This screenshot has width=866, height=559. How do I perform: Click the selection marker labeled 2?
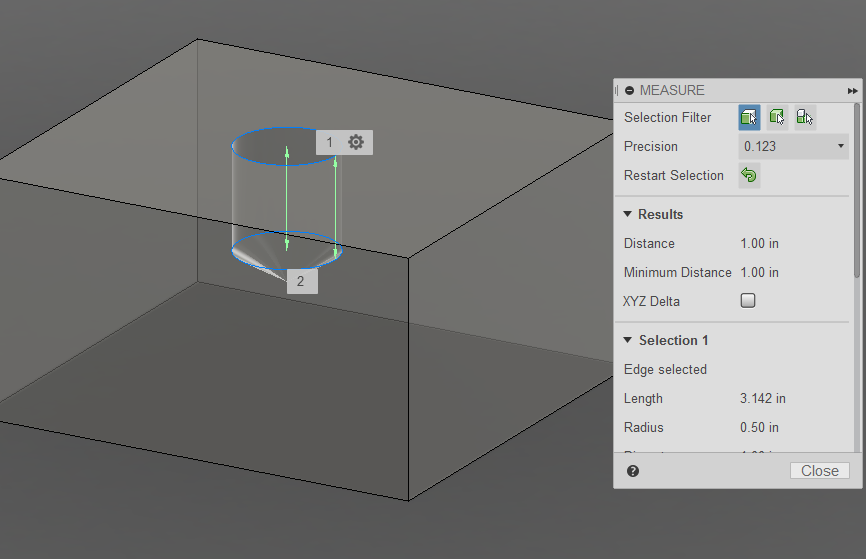[300, 281]
